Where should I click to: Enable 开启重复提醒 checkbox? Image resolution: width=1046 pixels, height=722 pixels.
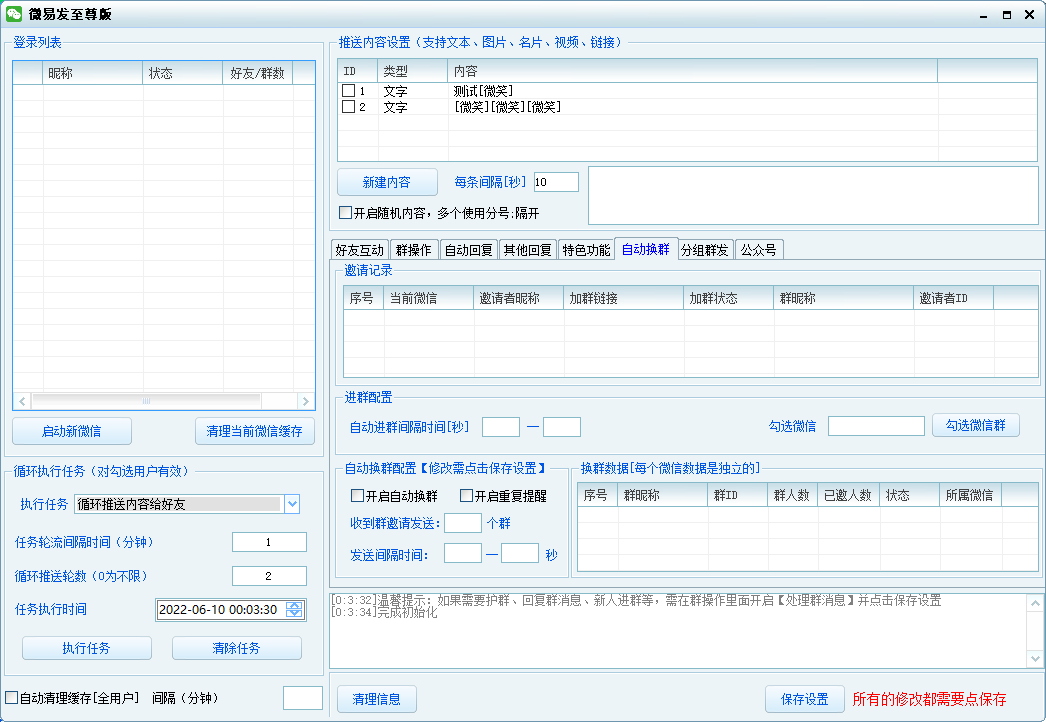(467, 496)
